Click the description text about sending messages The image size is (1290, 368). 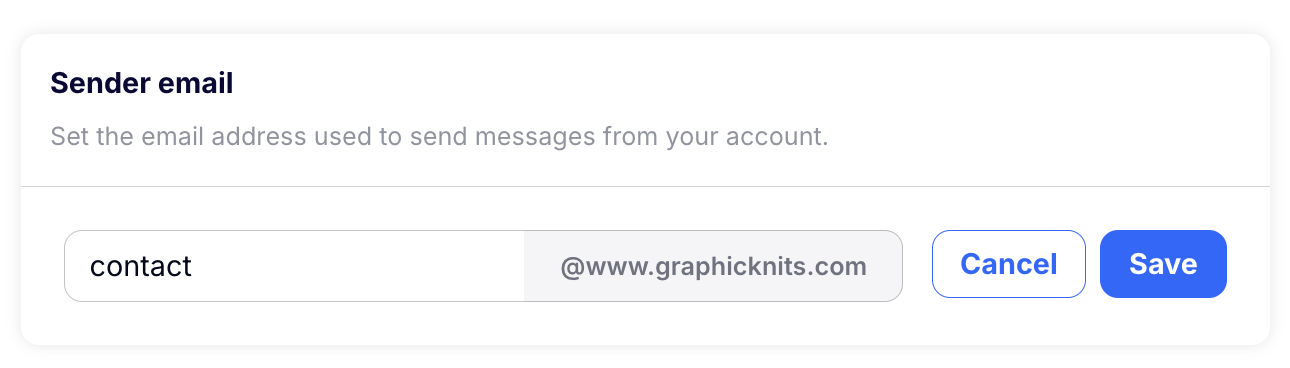coord(439,136)
